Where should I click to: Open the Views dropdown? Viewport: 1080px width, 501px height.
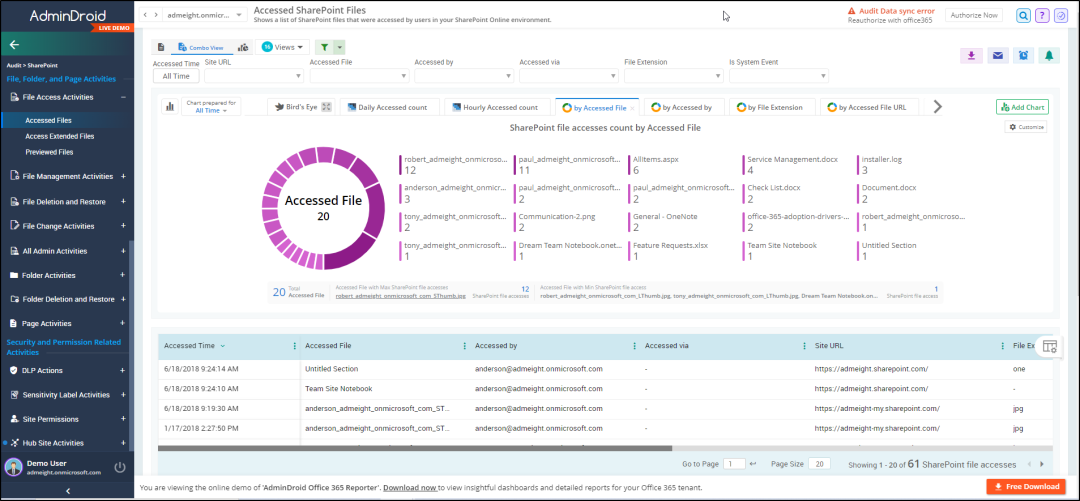[x=283, y=48]
